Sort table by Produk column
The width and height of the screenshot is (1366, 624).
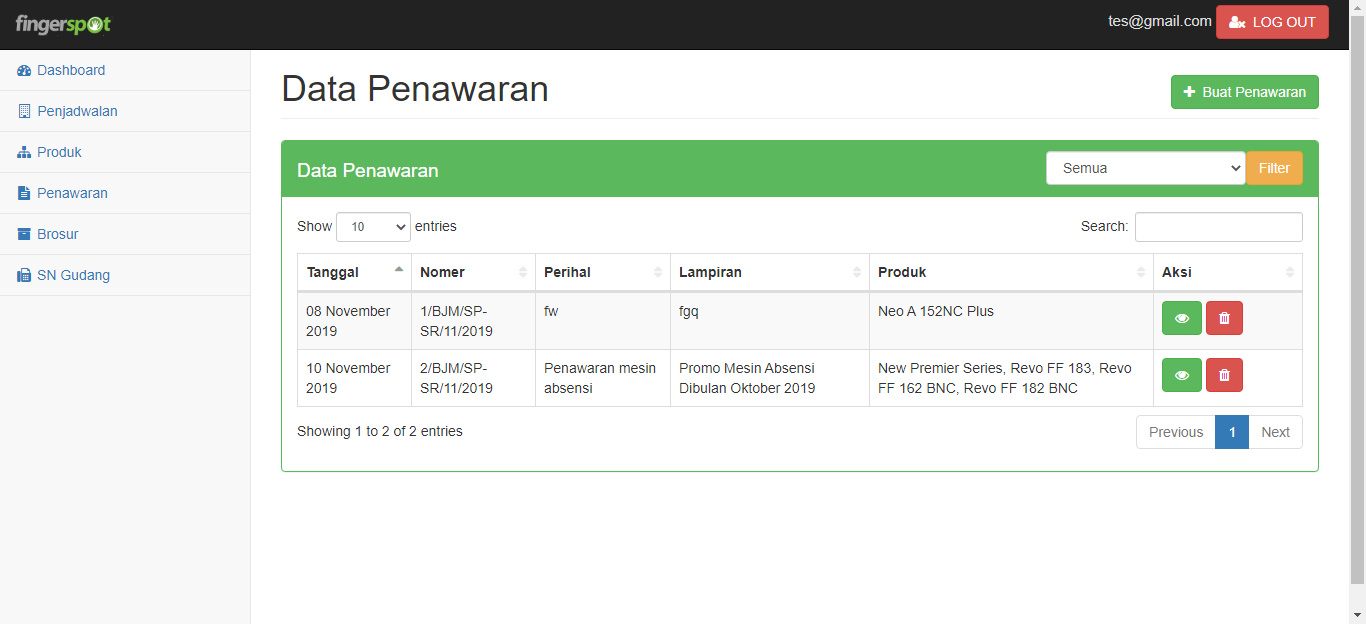click(1010, 272)
